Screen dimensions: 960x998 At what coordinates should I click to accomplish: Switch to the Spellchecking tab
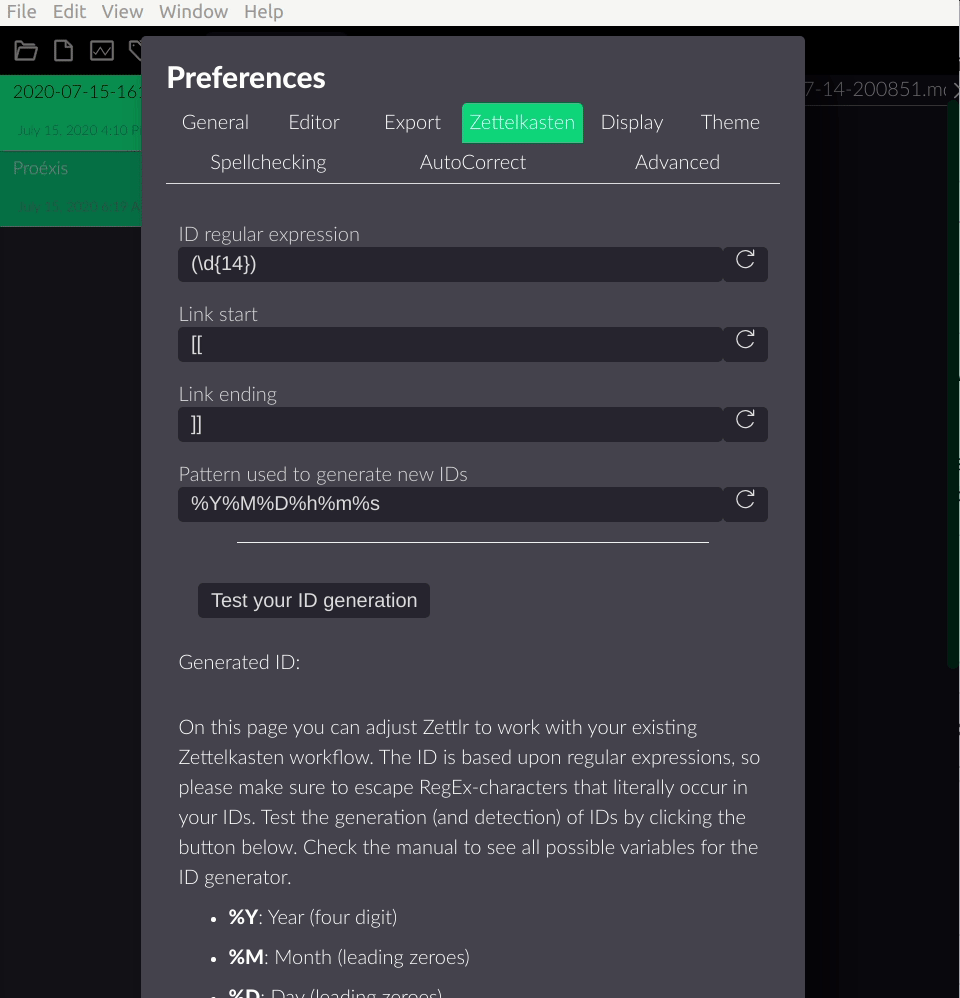268,163
